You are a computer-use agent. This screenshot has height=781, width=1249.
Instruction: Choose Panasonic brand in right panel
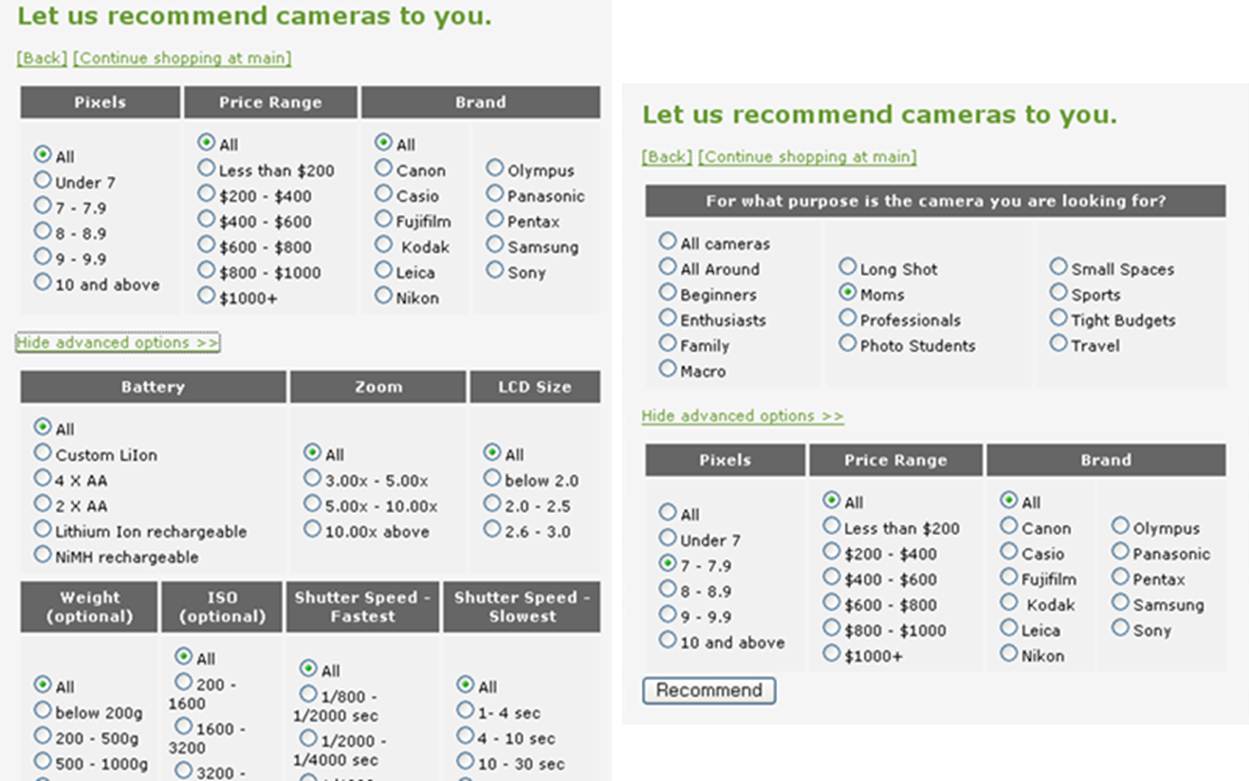click(1120, 551)
